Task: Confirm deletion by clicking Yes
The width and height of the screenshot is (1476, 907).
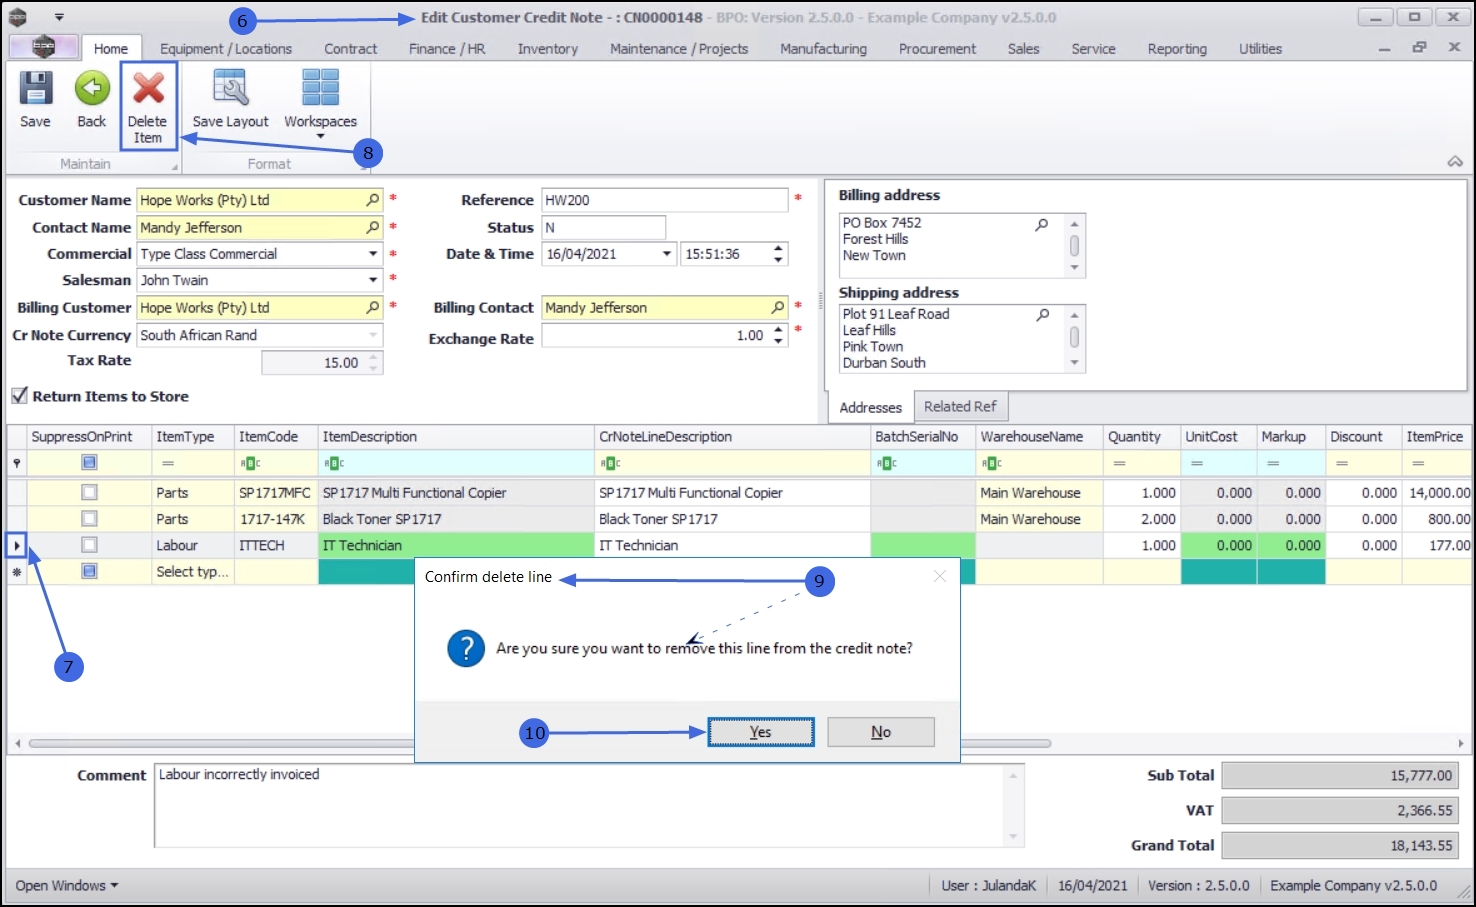Action: [x=760, y=732]
